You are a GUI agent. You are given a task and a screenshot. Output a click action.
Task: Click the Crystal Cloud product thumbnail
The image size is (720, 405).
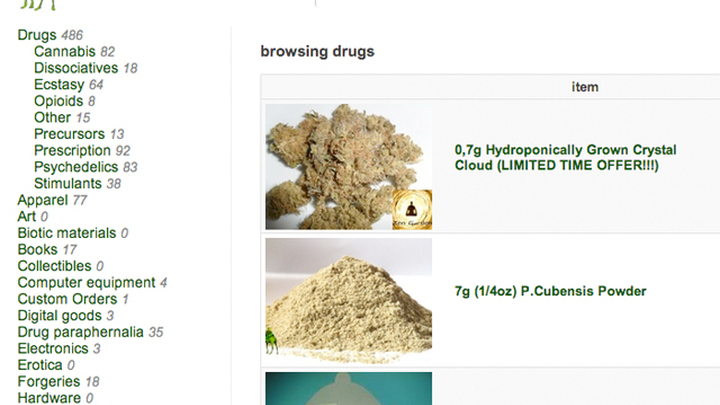coord(349,167)
